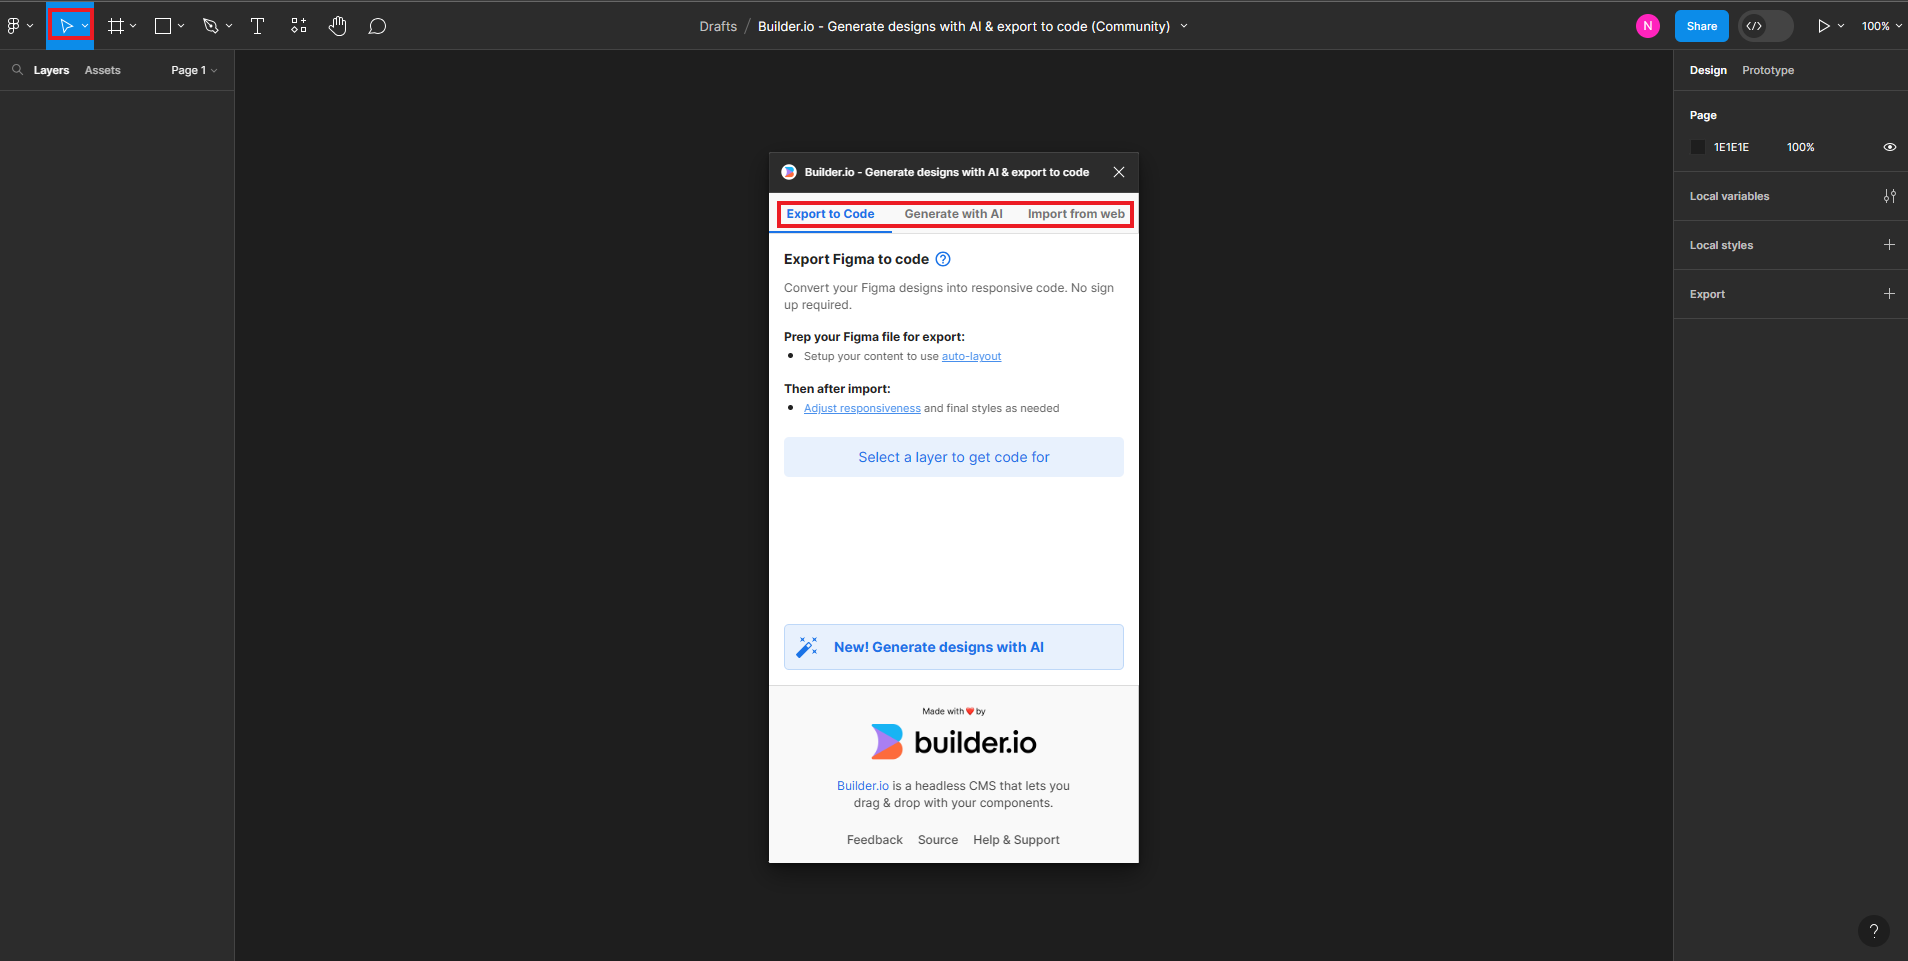Click the Local styles label

pos(1721,245)
